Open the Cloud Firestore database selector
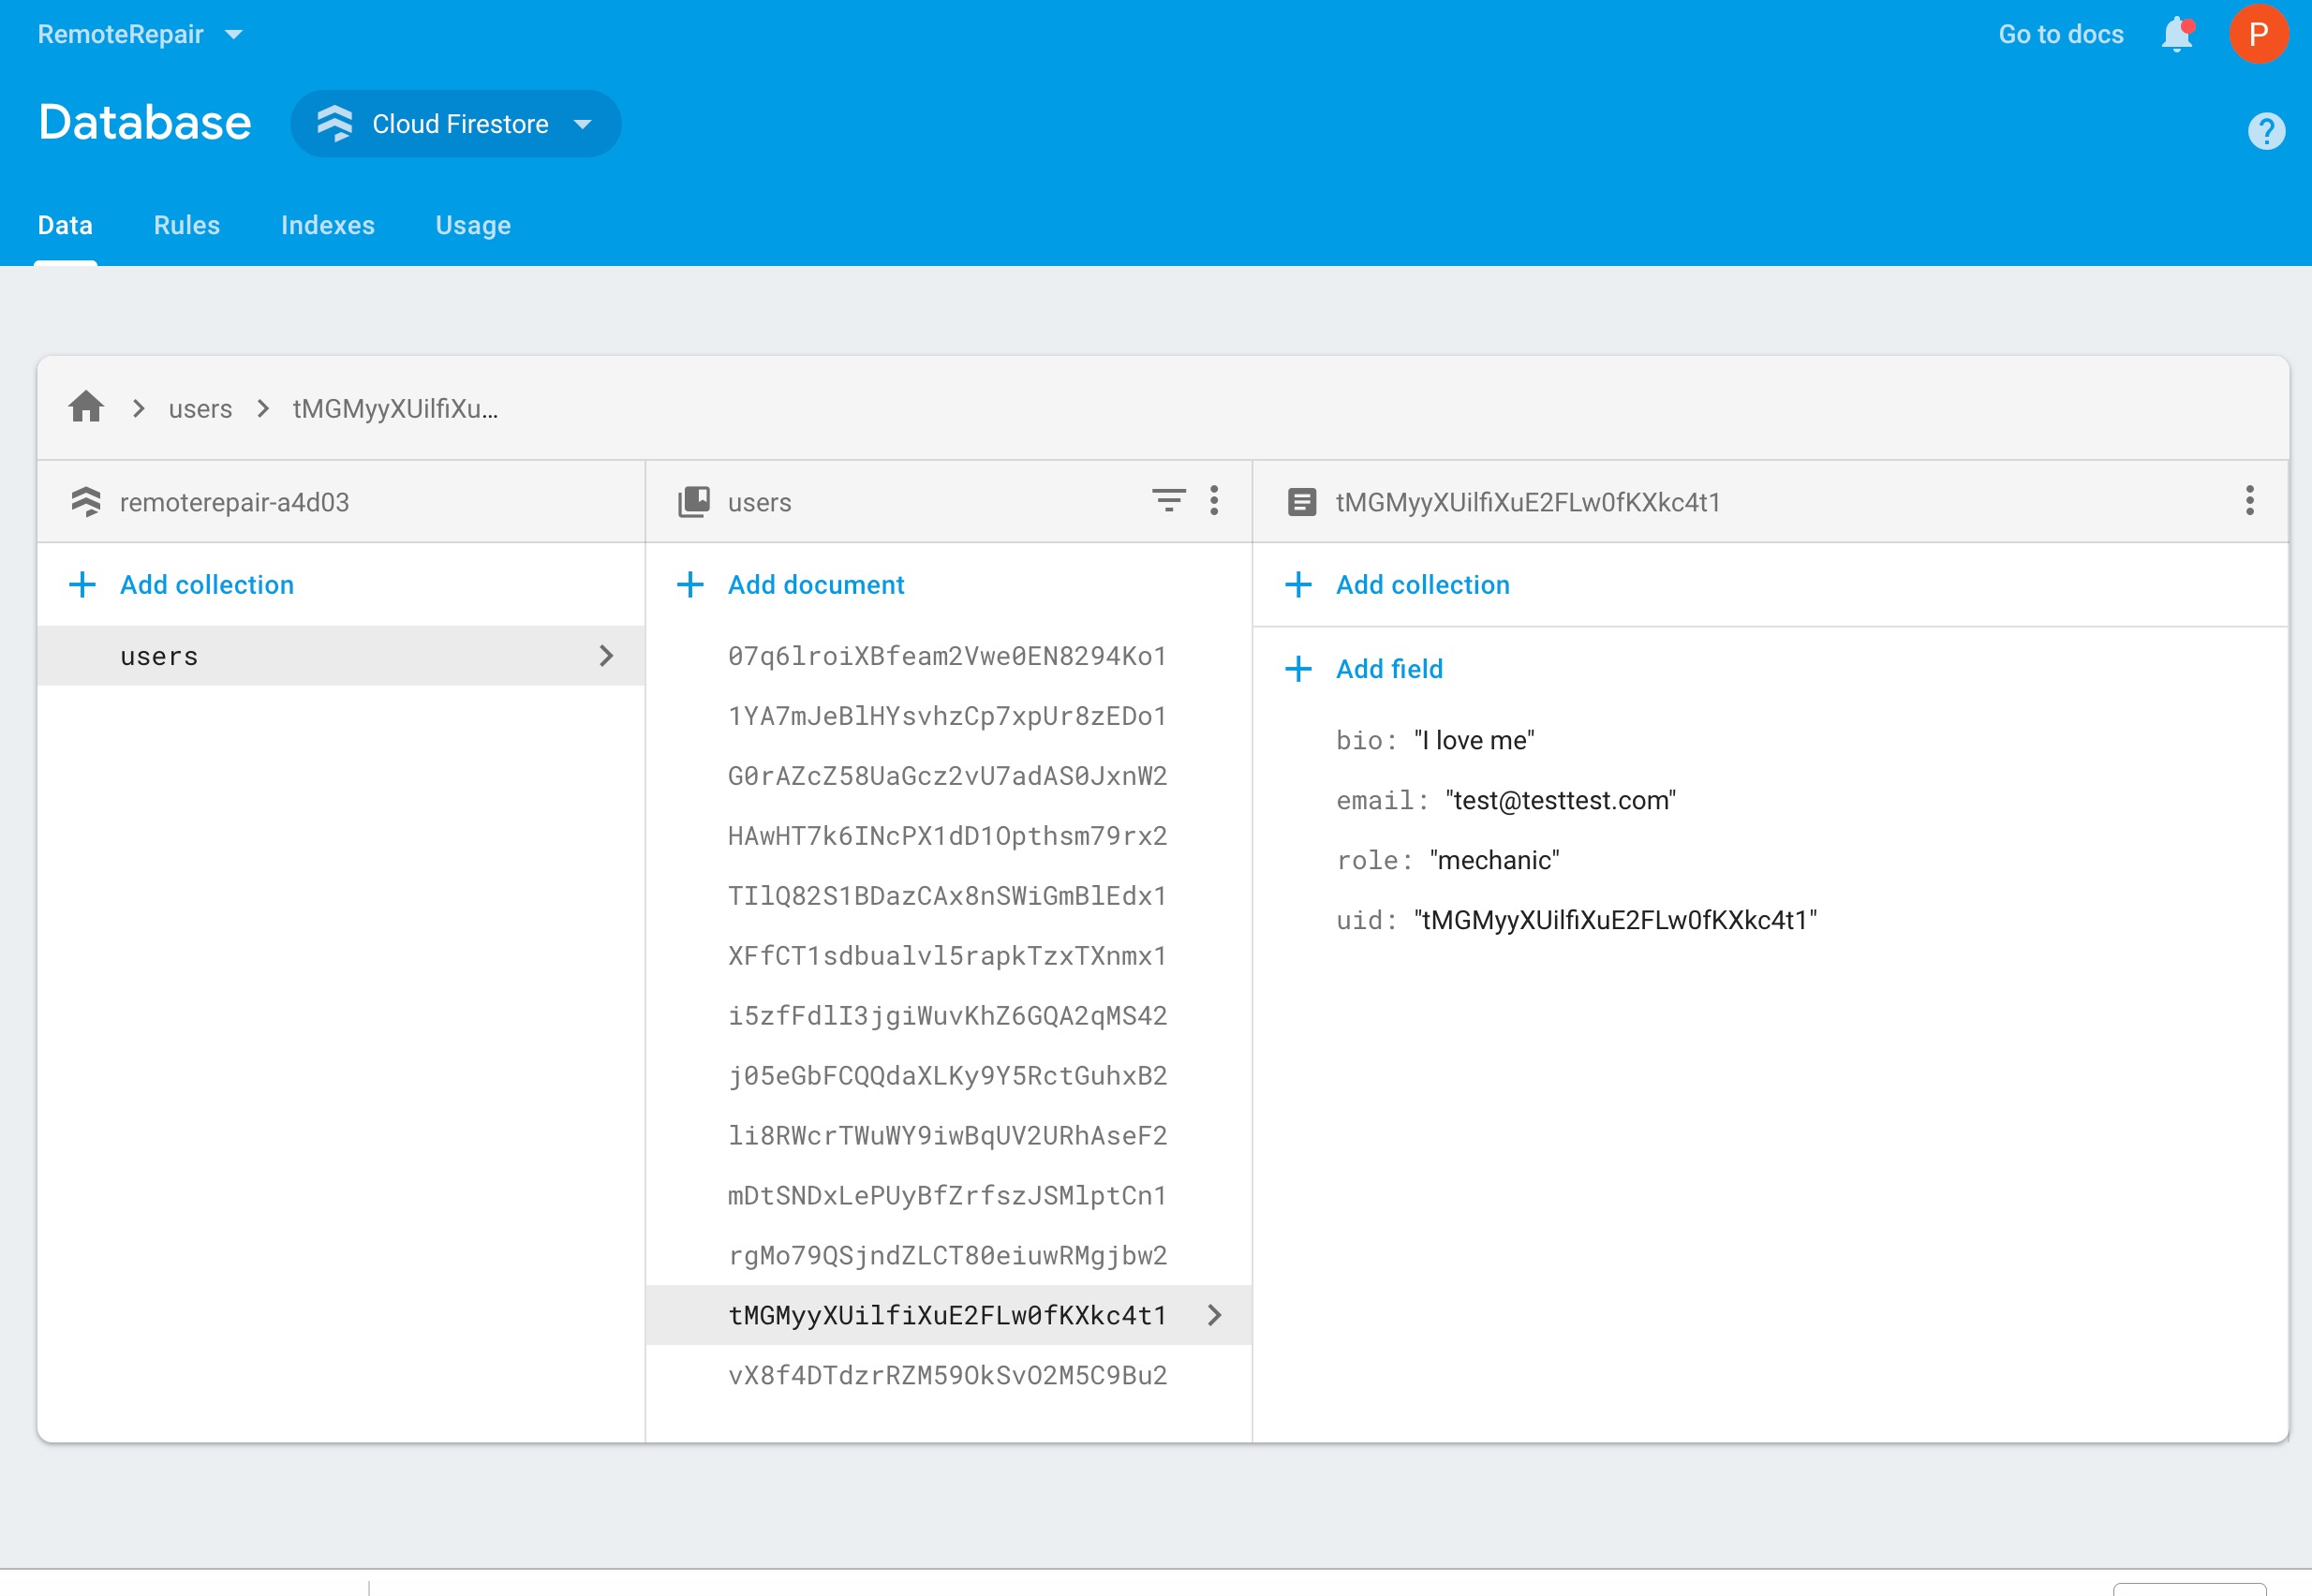This screenshot has width=2312, height=1596. (456, 124)
